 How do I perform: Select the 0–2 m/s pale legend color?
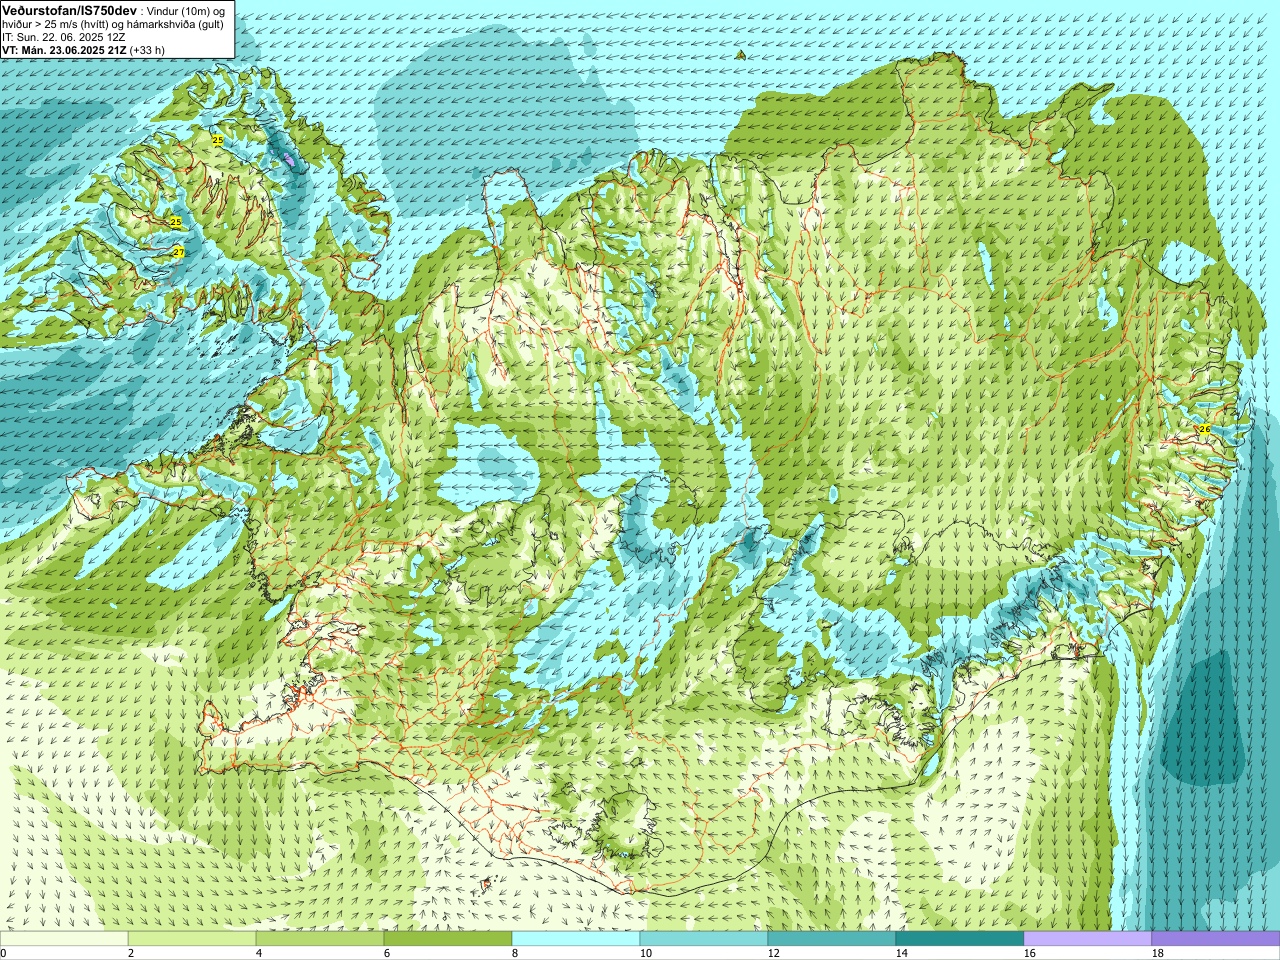point(64,939)
